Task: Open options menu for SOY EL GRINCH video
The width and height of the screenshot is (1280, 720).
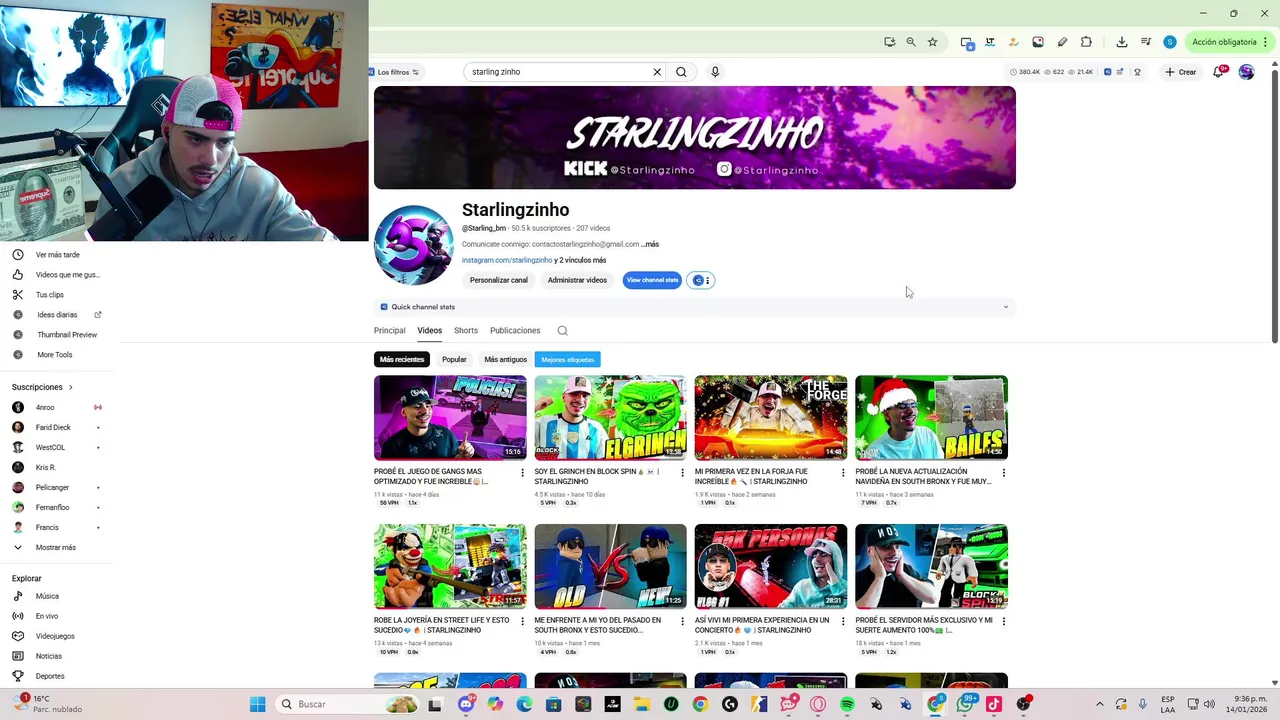Action: pos(682,472)
